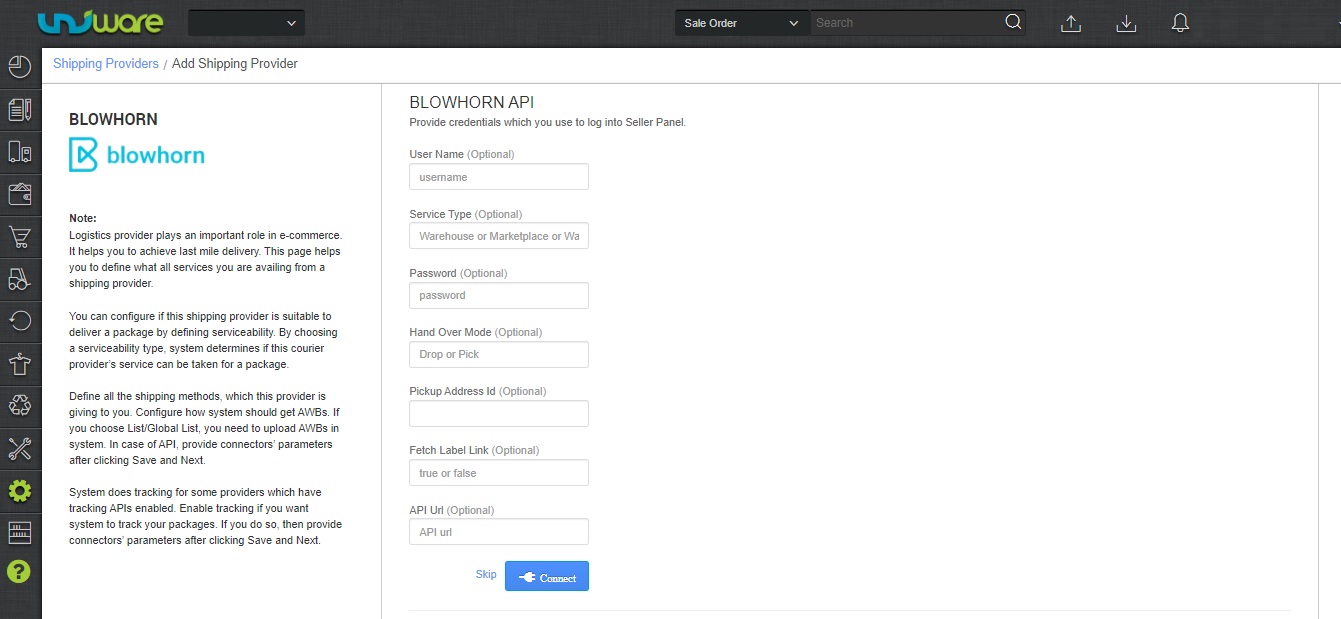Click the BLOWHORN API heading
1341x619 pixels.
(x=472, y=102)
